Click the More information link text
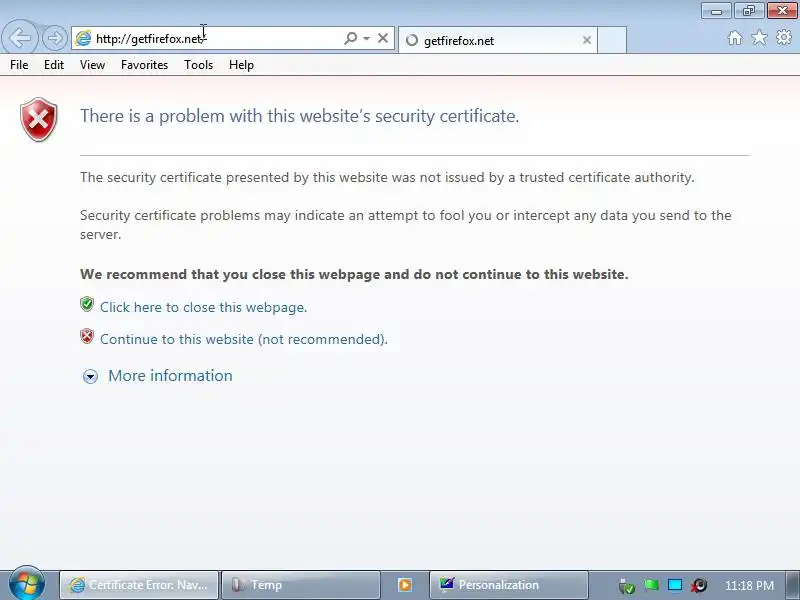The width and height of the screenshot is (800, 600). [x=170, y=376]
